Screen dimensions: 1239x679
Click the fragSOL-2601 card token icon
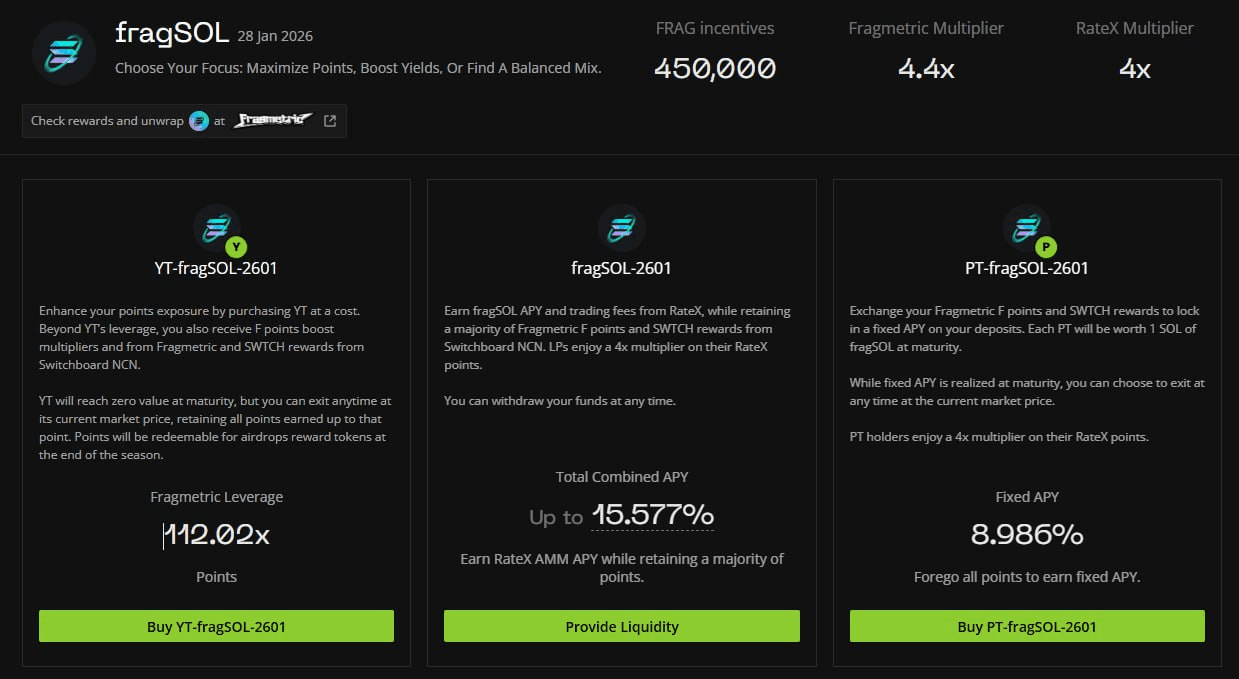click(x=621, y=228)
